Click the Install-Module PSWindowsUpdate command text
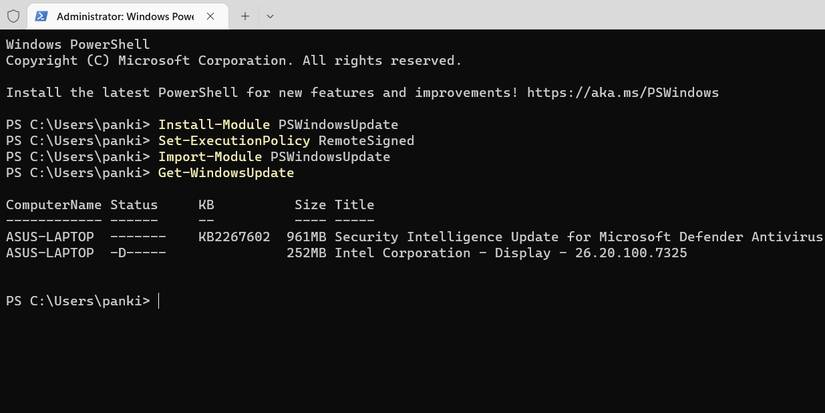The height and width of the screenshot is (413, 825). pos(278,125)
